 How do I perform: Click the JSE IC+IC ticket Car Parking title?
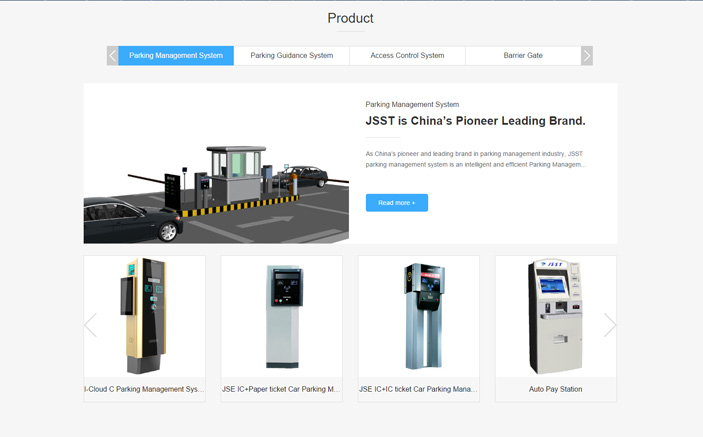(418, 389)
